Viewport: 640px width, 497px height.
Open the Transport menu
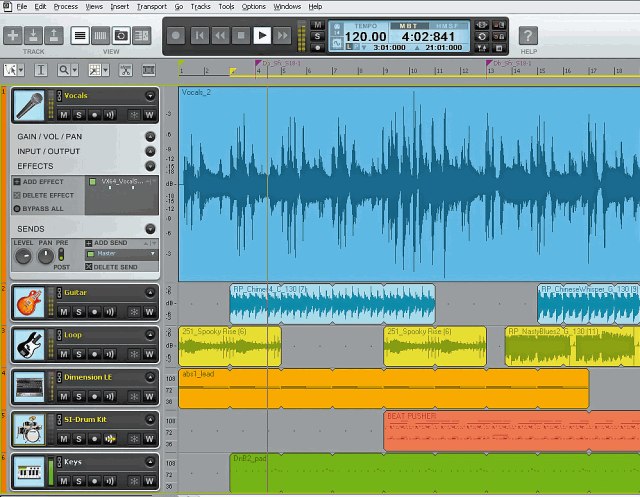pyautogui.click(x=151, y=7)
